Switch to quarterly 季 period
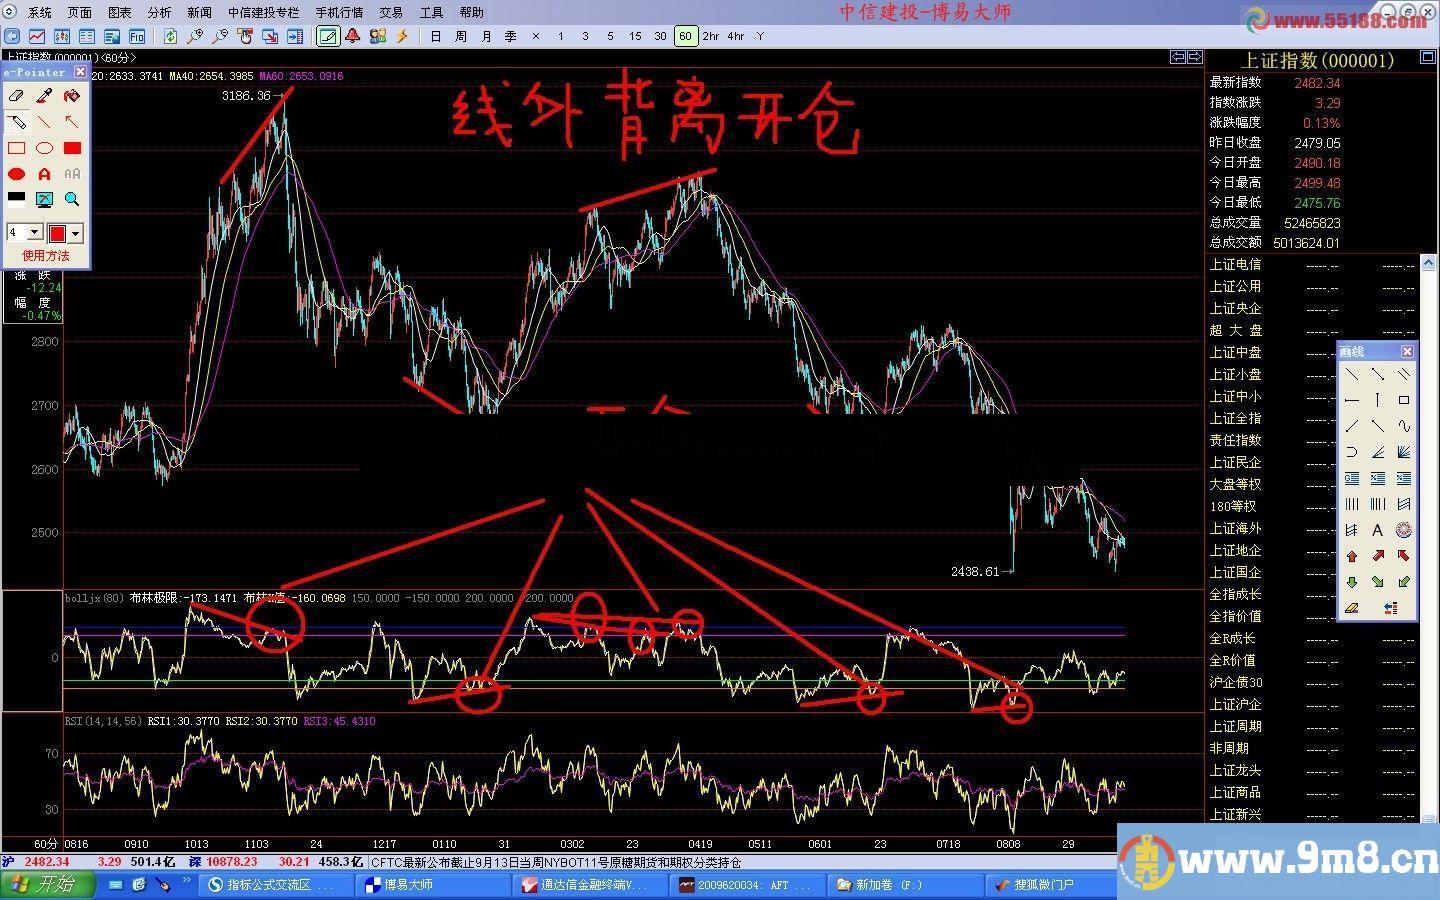Viewport: 1440px width, 900px height. click(511, 36)
